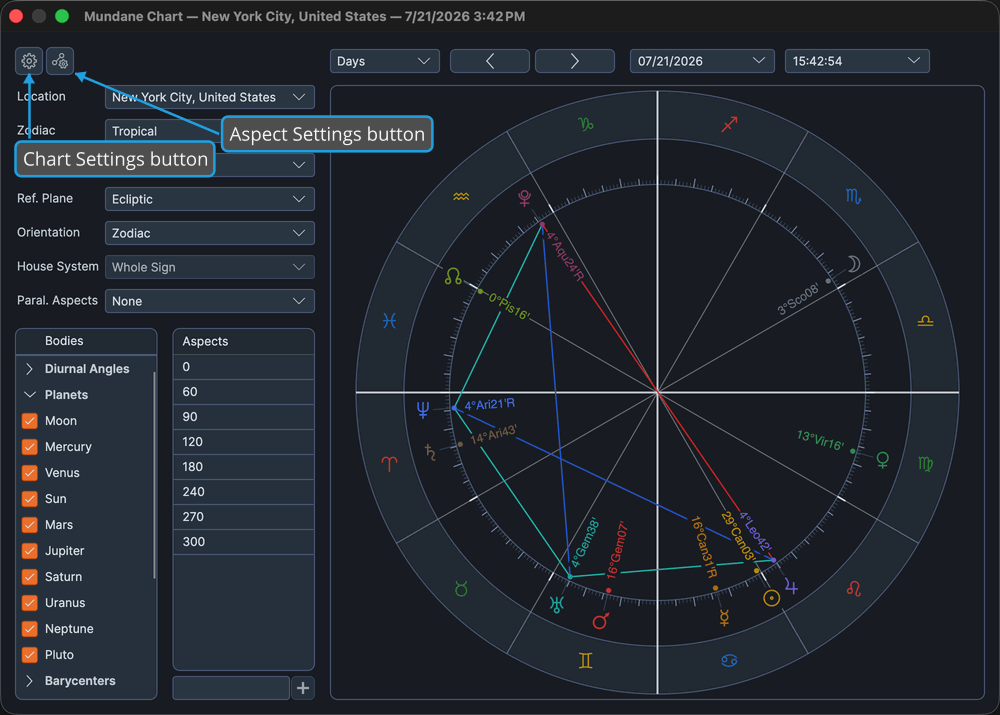The height and width of the screenshot is (715, 1000).
Task: Uncheck the Jupiter checkbox
Action: (x=29, y=551)
